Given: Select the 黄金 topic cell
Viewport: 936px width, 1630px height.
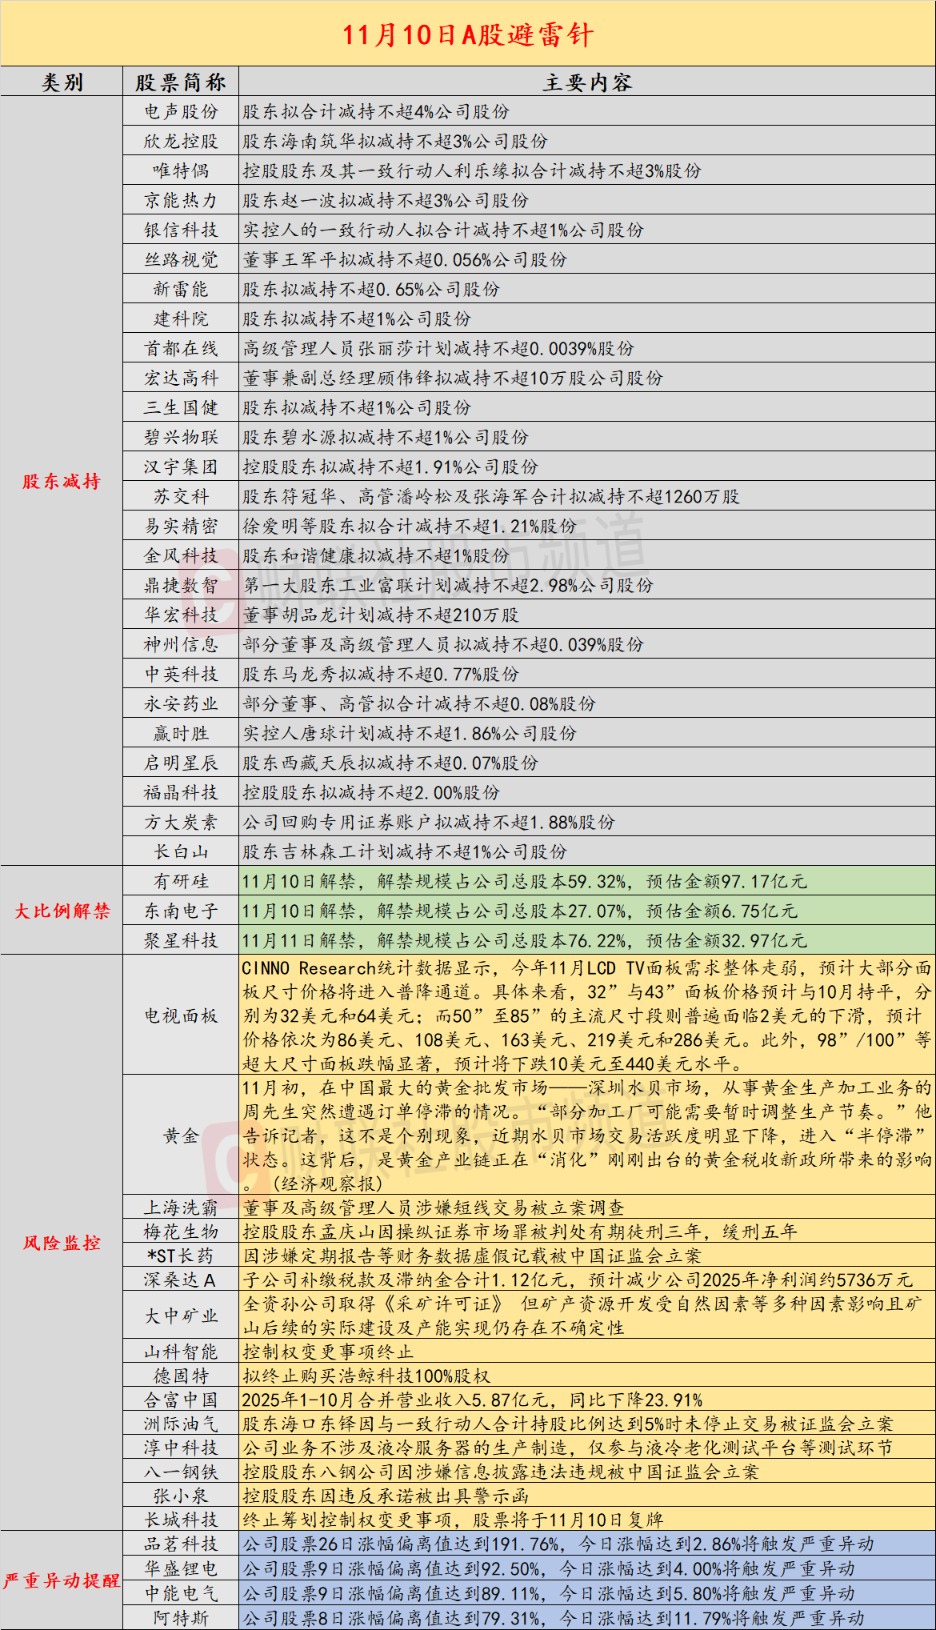Looking at the screenshot, I should [x=181, y=1136].
